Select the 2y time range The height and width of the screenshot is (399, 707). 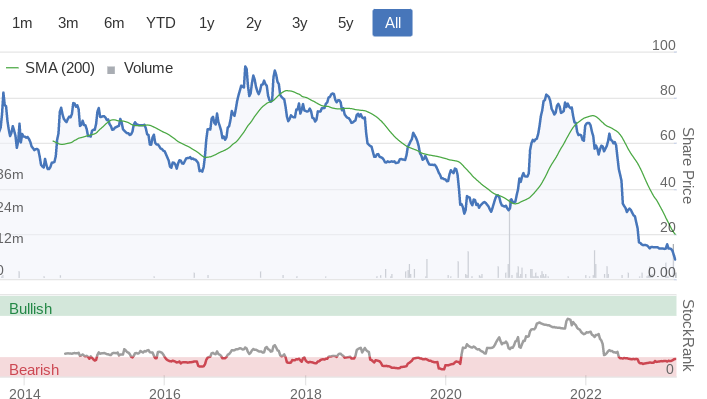point(253,23)
